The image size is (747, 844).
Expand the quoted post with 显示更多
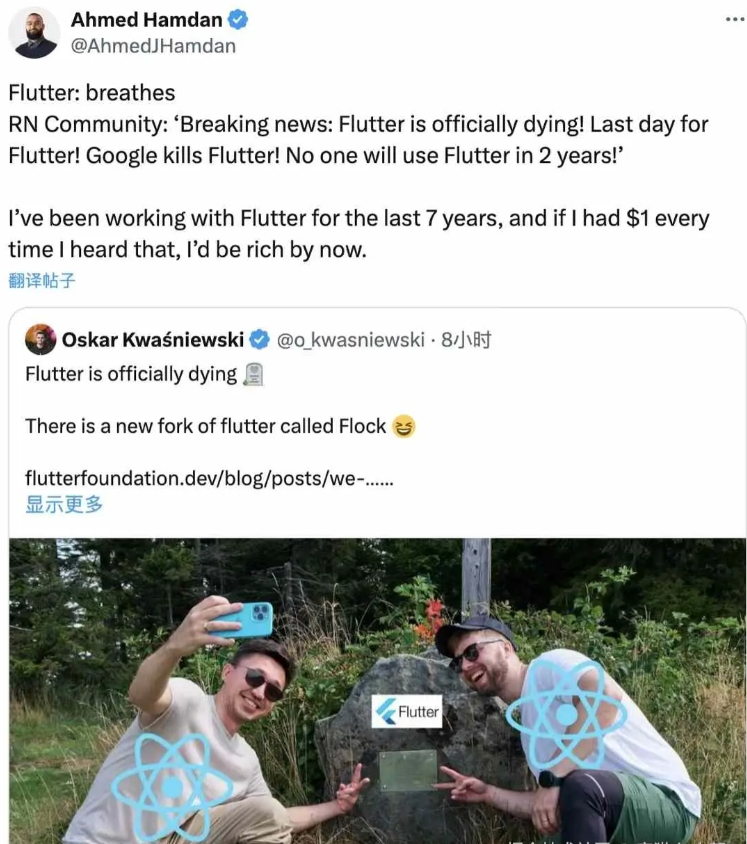point(64,504)
